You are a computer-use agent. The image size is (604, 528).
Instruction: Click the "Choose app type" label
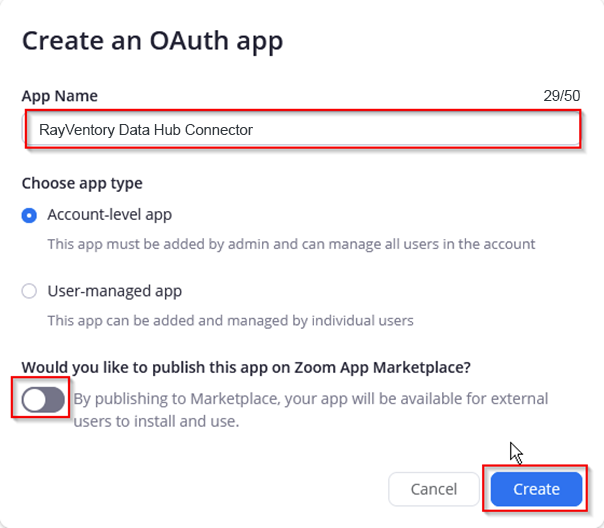click(82, 183)
